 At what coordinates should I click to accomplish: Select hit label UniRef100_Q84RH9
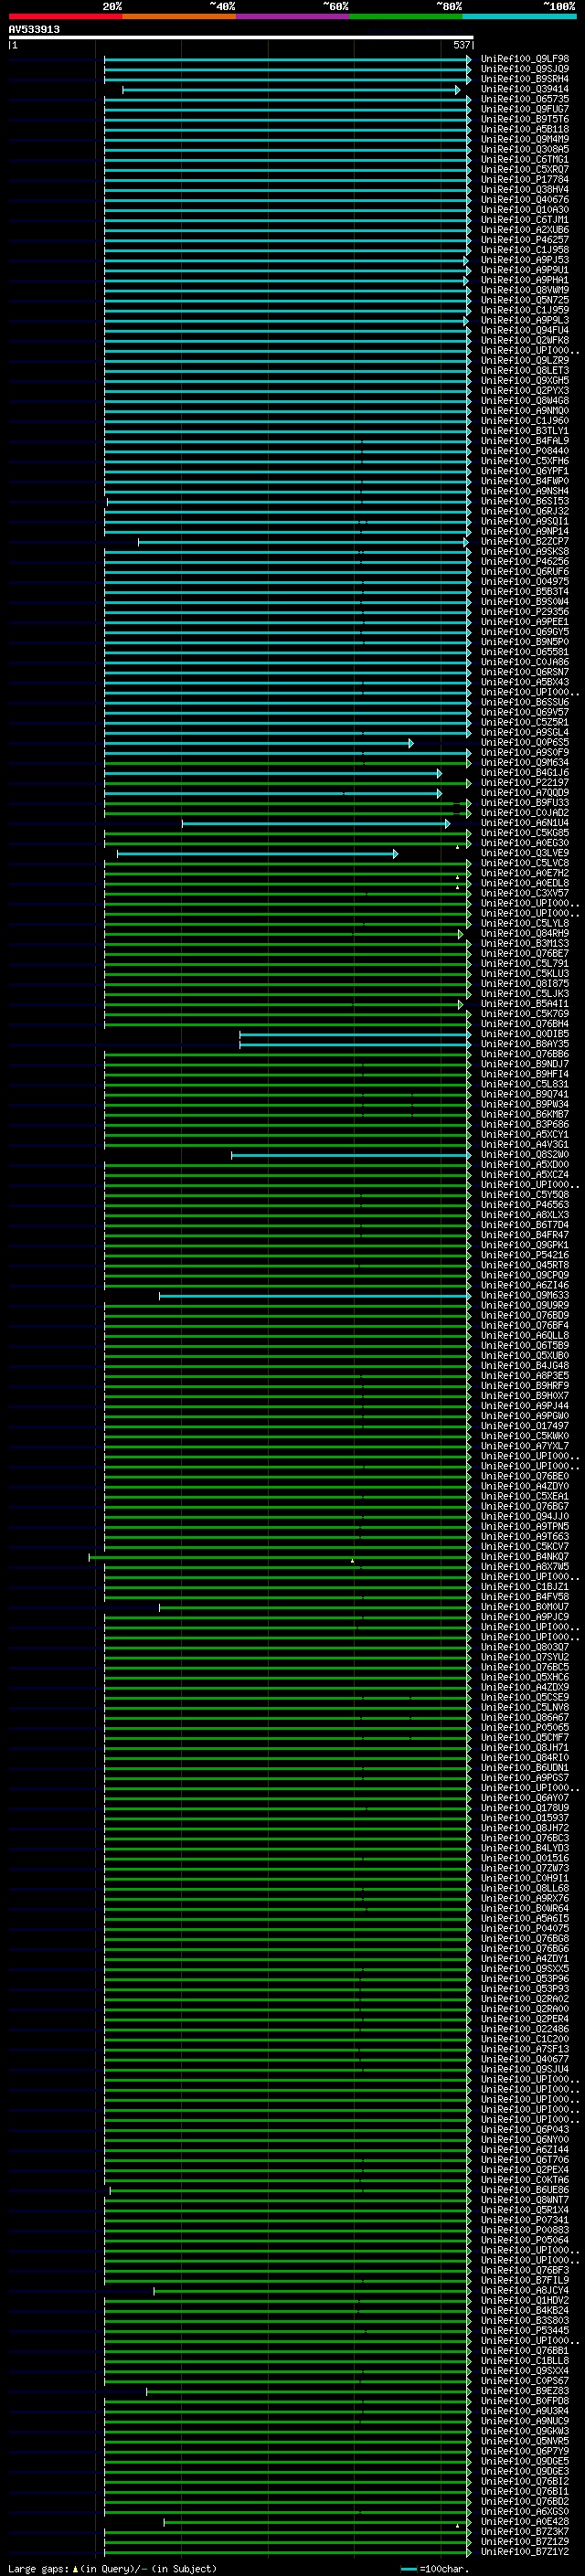pyautogui.click(x=524, y=934)
